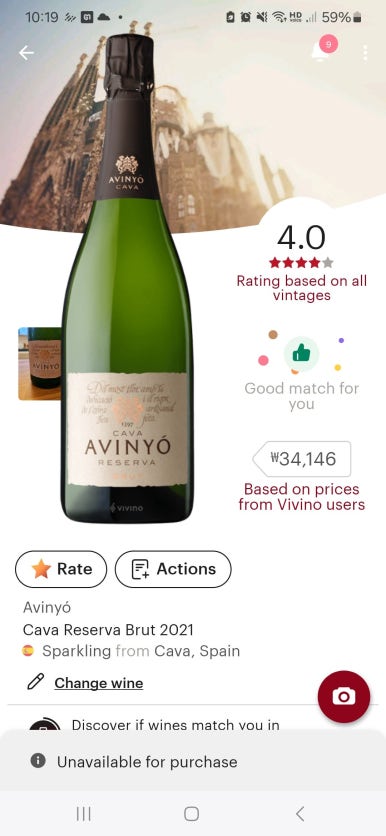Tap 'Rating based on all vintages' text
The width and height of the screenshot is (386, 836).
(302, 288)
